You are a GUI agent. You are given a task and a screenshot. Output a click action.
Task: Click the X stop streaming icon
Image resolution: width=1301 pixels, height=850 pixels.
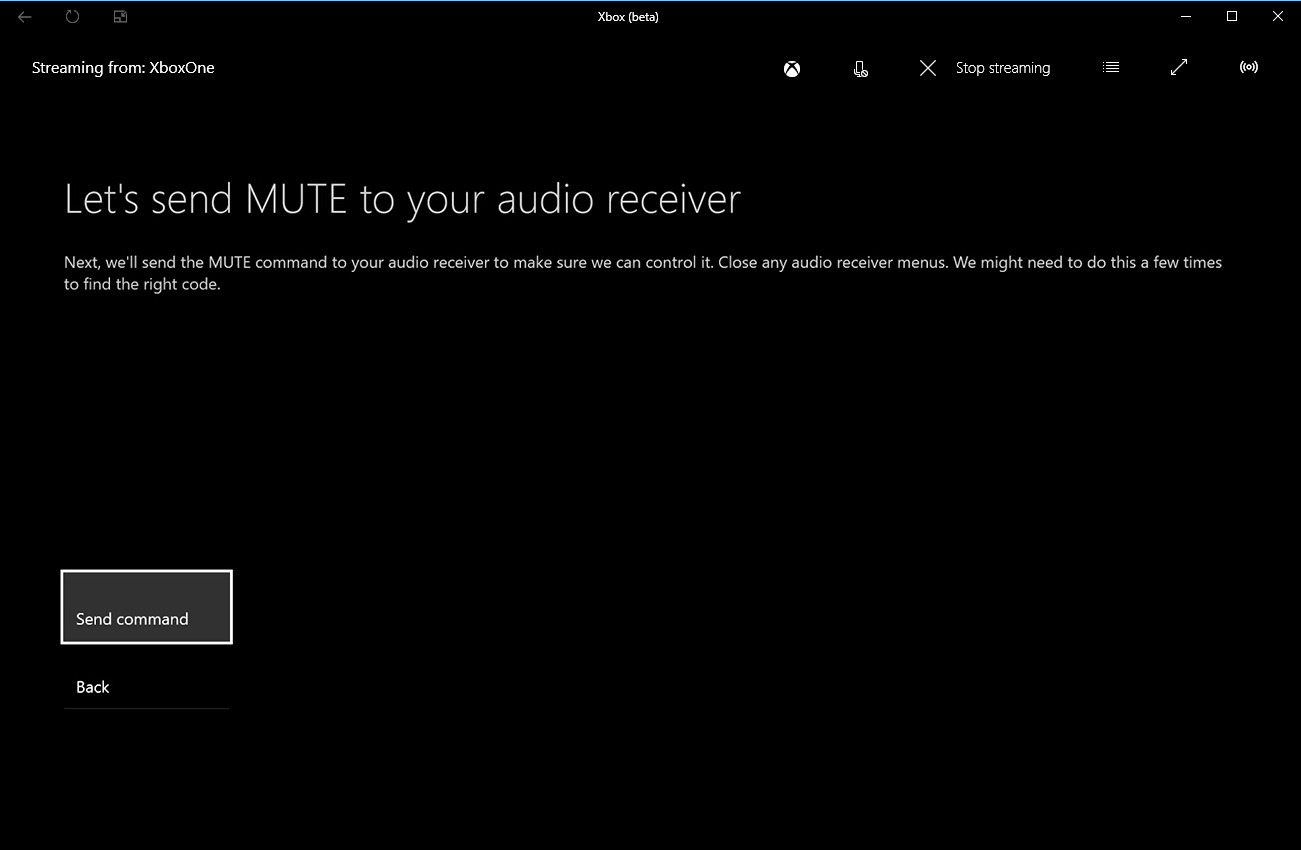pyautogui.click(x=927, y=68)
